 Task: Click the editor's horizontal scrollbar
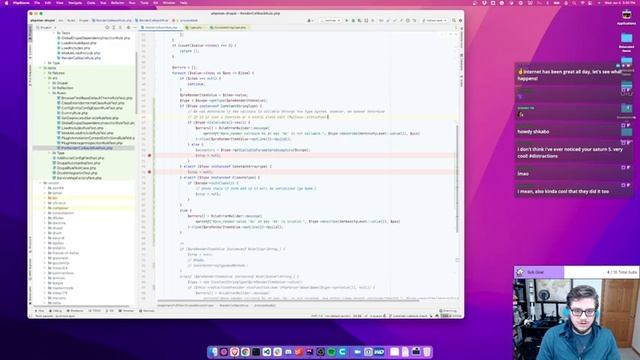click(288, 300)
